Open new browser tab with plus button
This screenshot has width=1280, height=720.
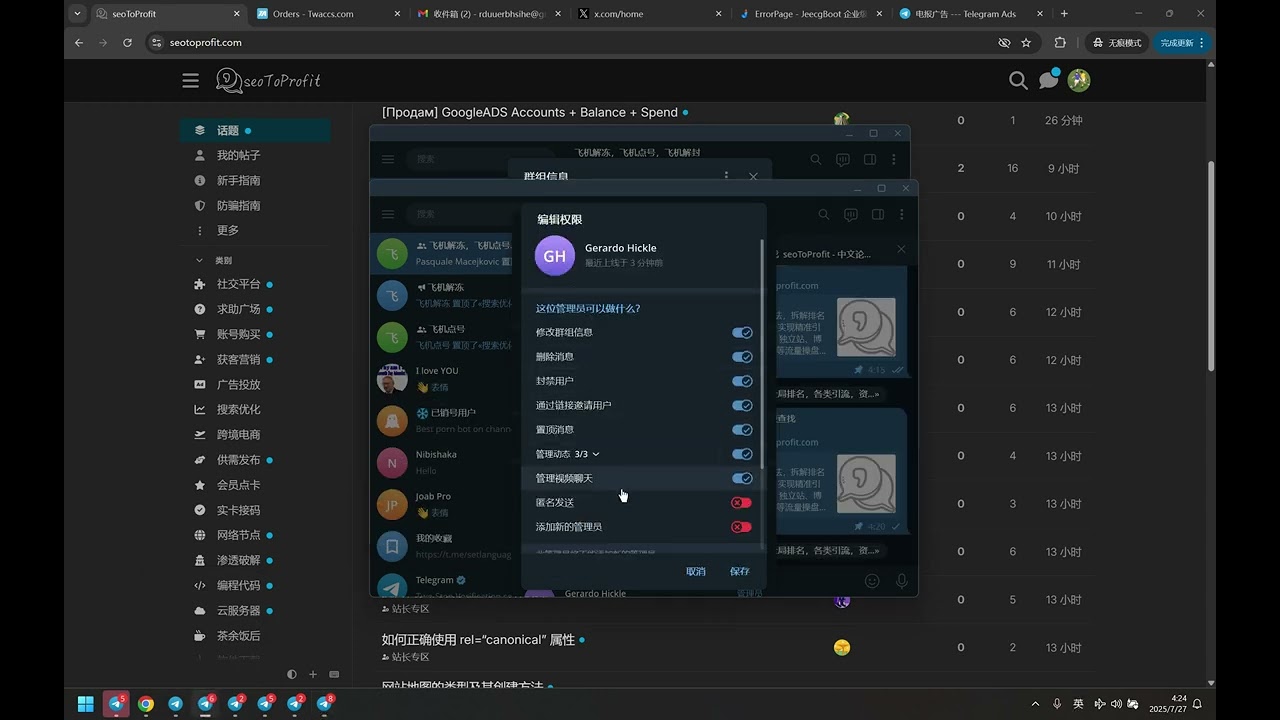pyautogui.click(x=1064, y=14)
